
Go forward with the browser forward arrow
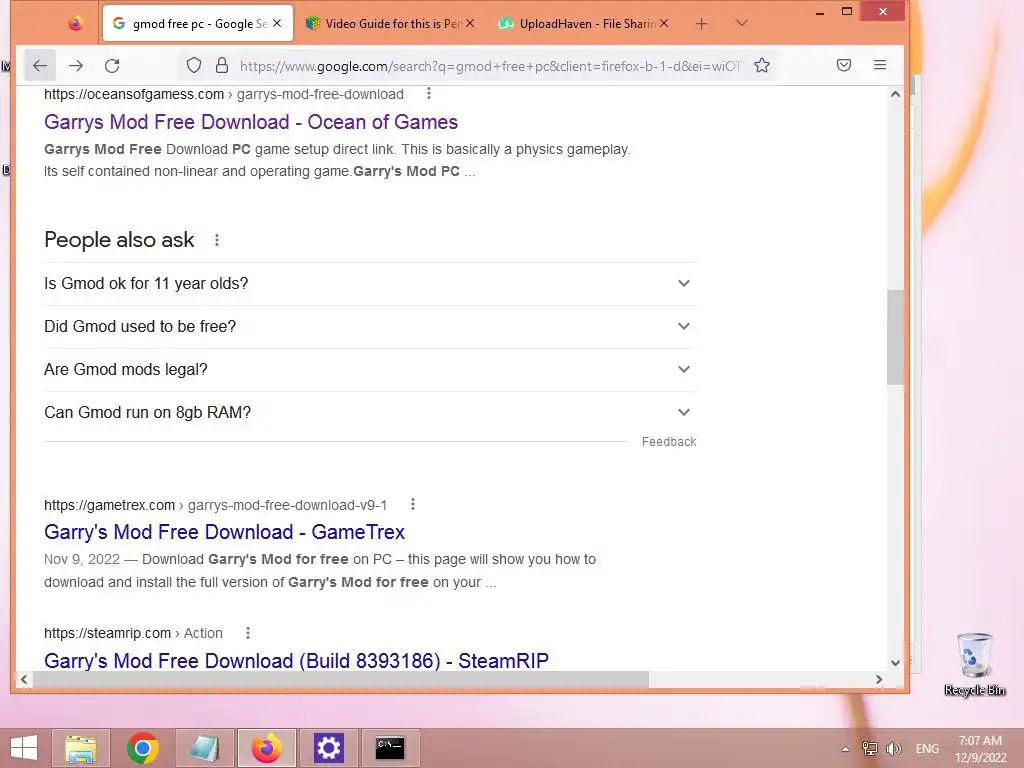76,65
